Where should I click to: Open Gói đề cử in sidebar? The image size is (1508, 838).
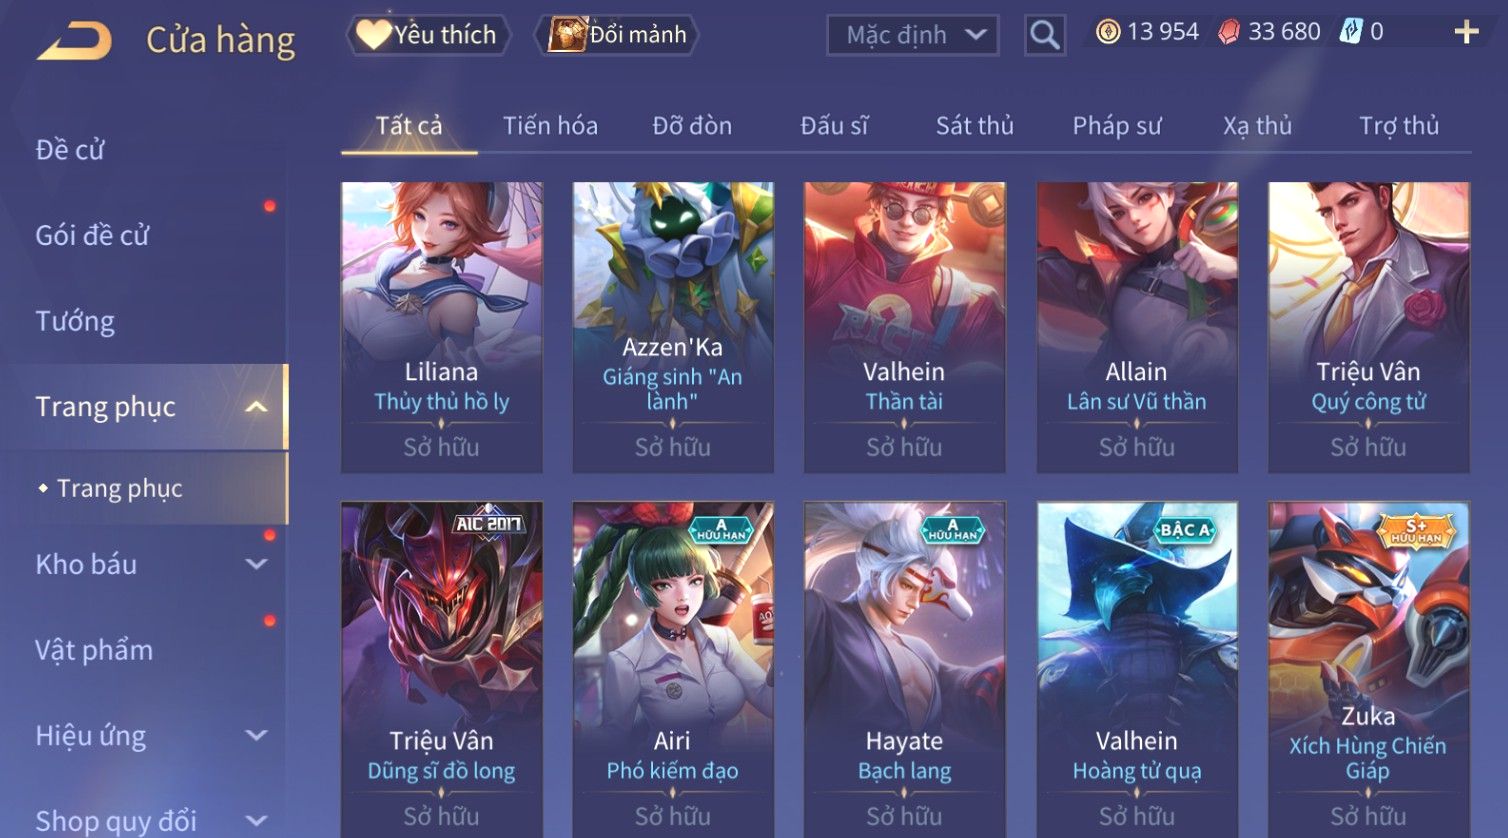(x=92, y=235)
